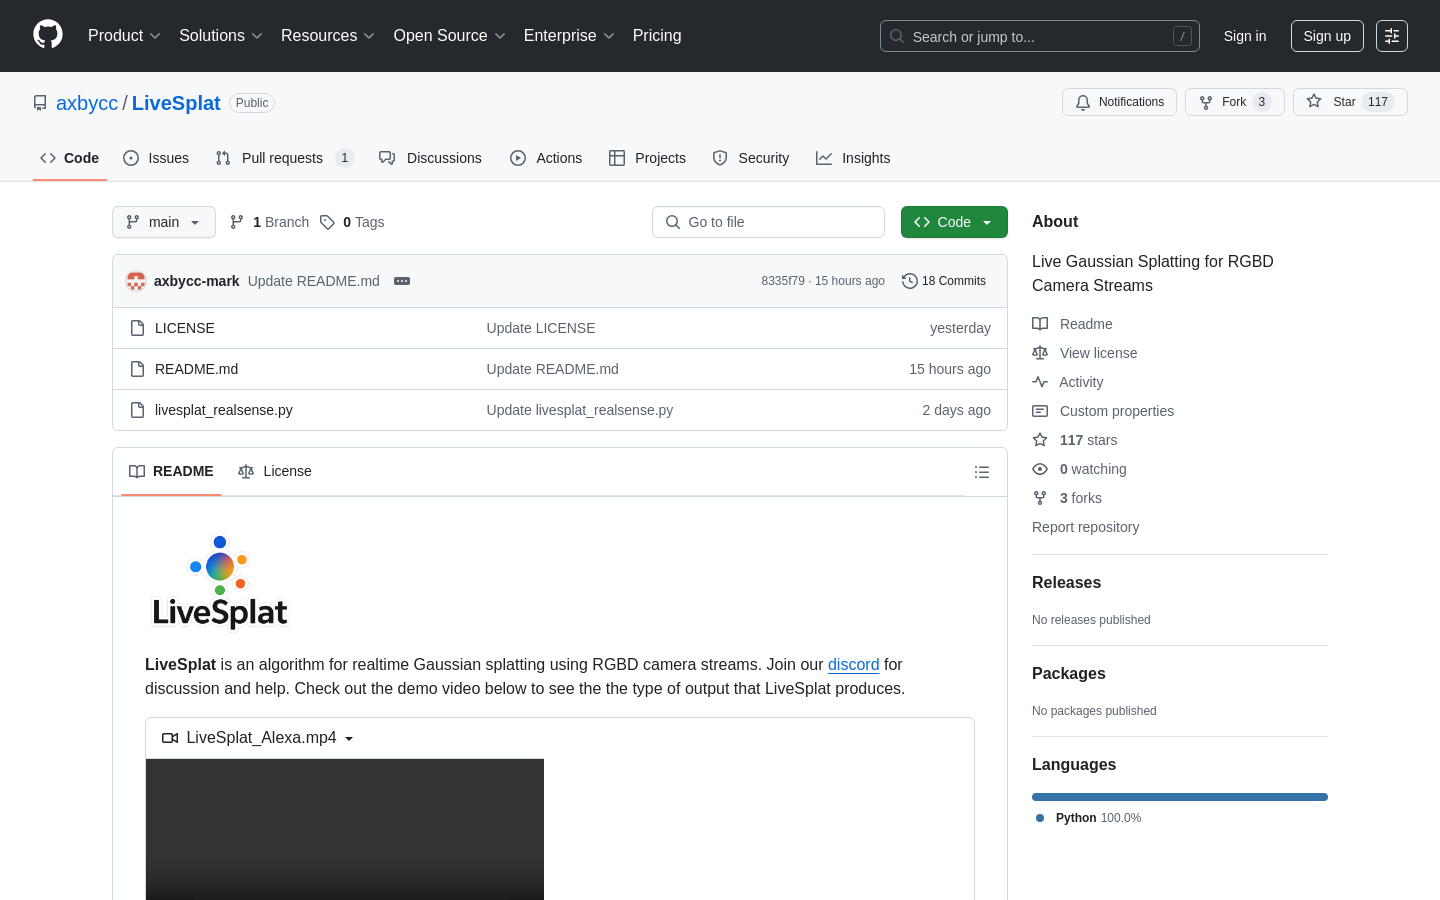Open the Update livesplat_realsense.py commit message
1440x900 pixels.
tap(580, 410)
